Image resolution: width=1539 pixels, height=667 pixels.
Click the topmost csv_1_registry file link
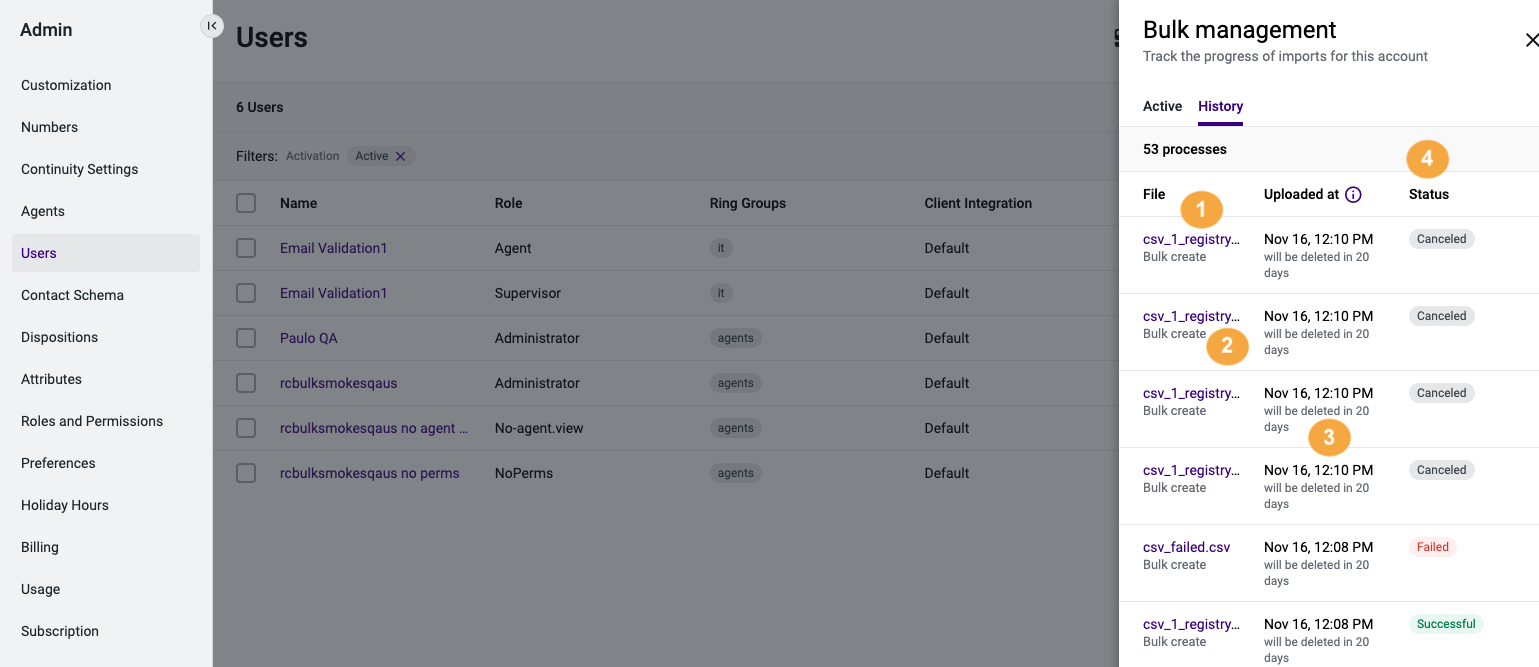point(1190,239)
